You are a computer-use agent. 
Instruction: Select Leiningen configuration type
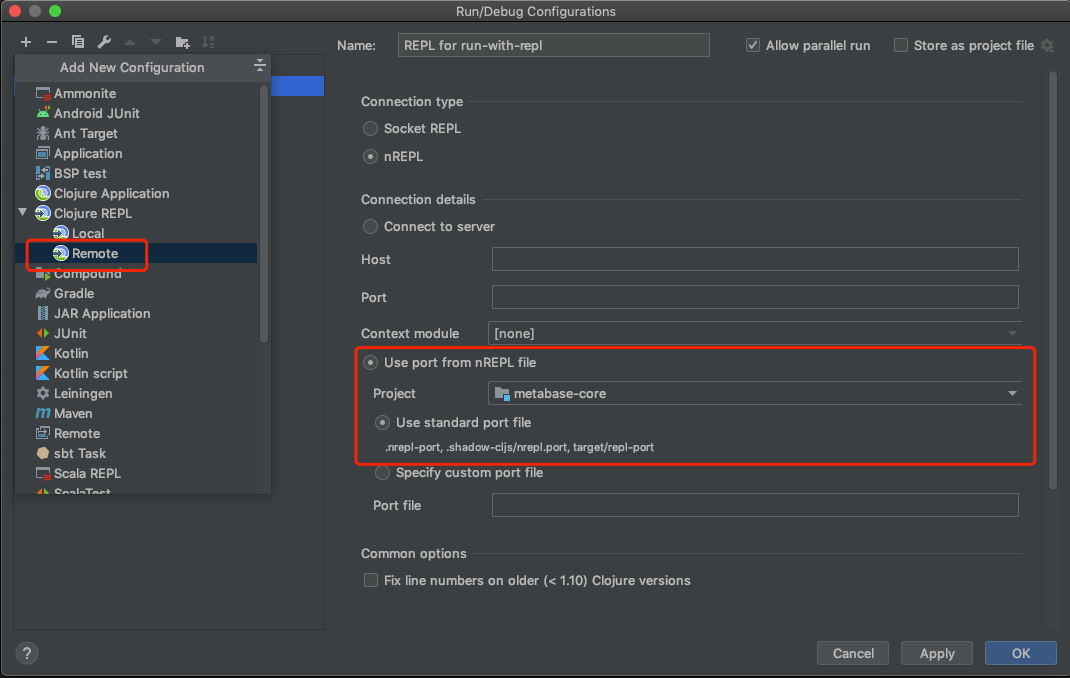coord(83,394)
